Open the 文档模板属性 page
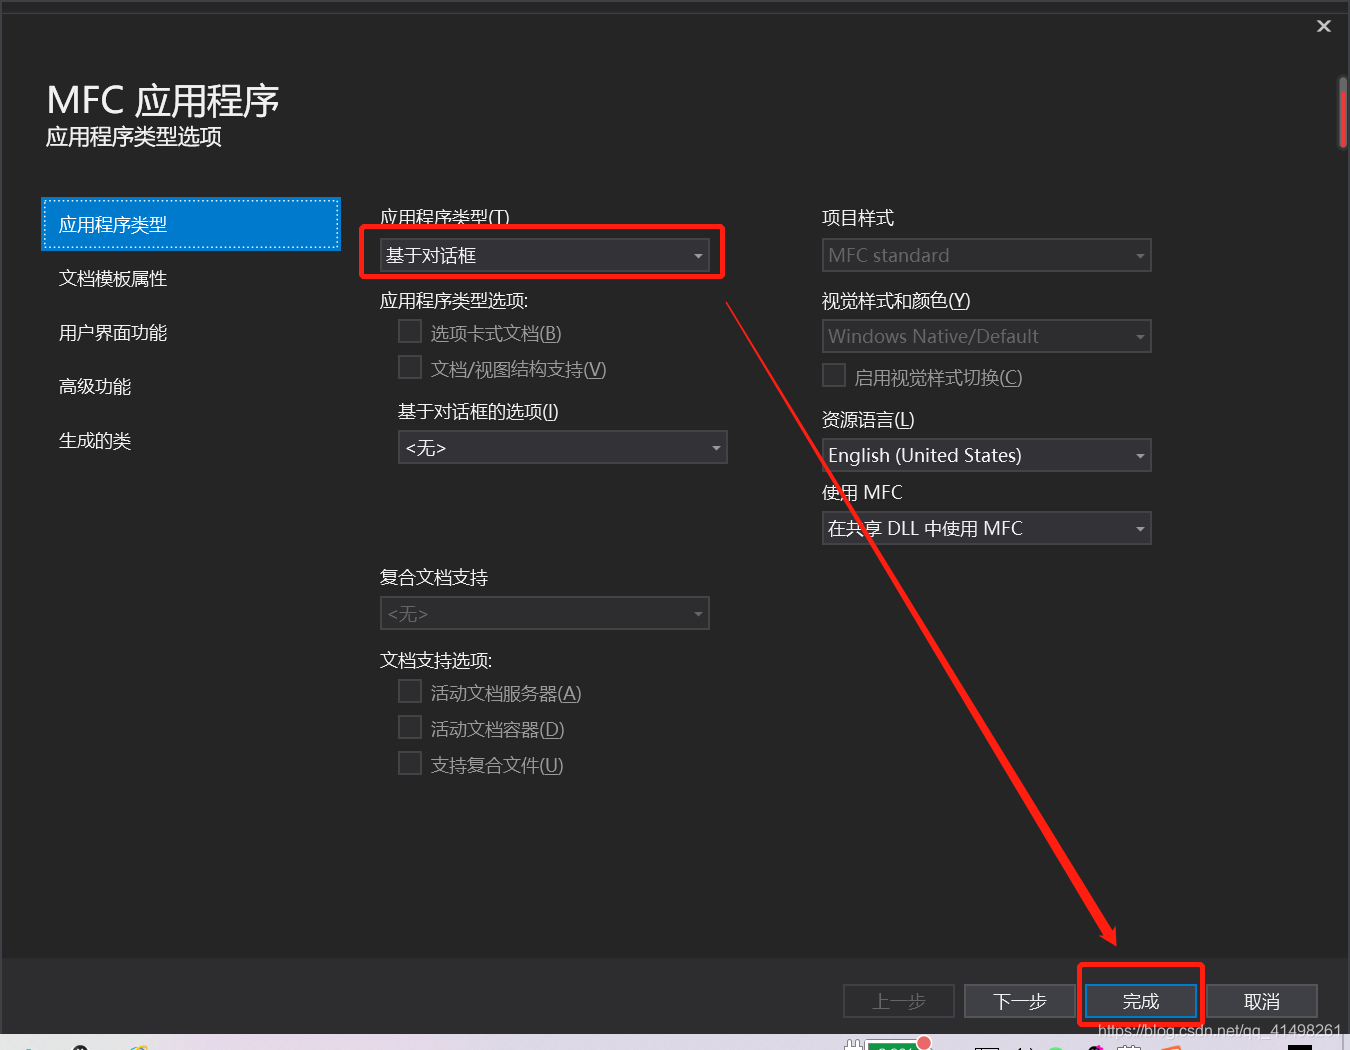This screenshot has height=1050, width=1350. [113, 279]
